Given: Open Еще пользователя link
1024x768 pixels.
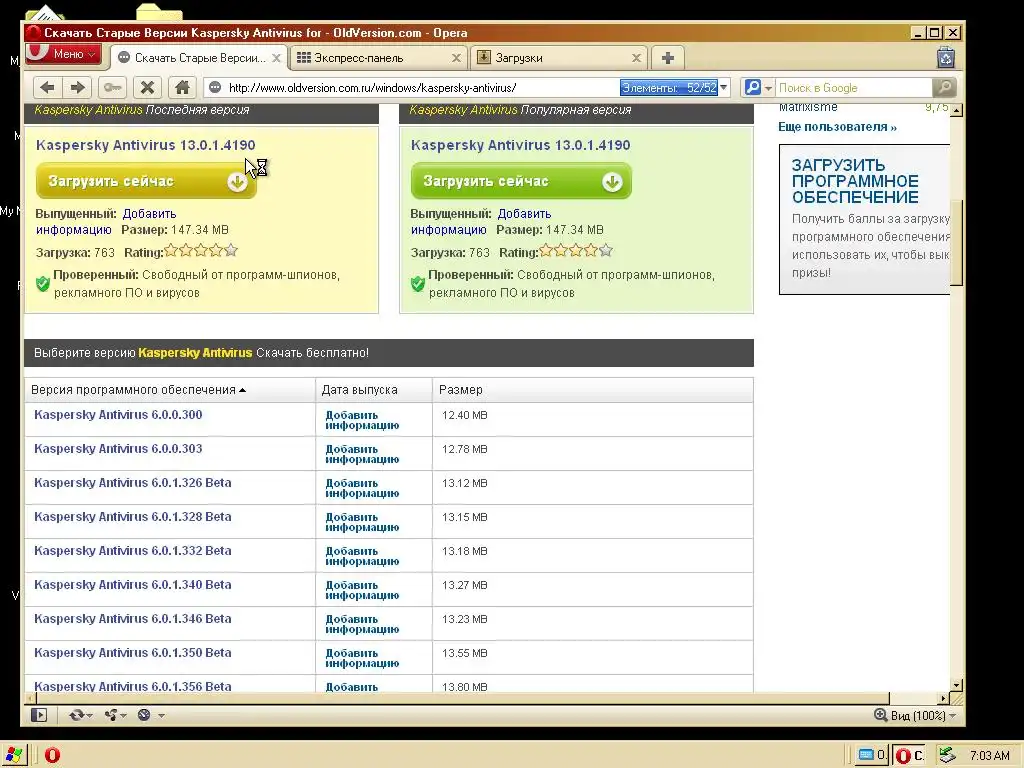Looking at the screenshot, I should (837, 127).
